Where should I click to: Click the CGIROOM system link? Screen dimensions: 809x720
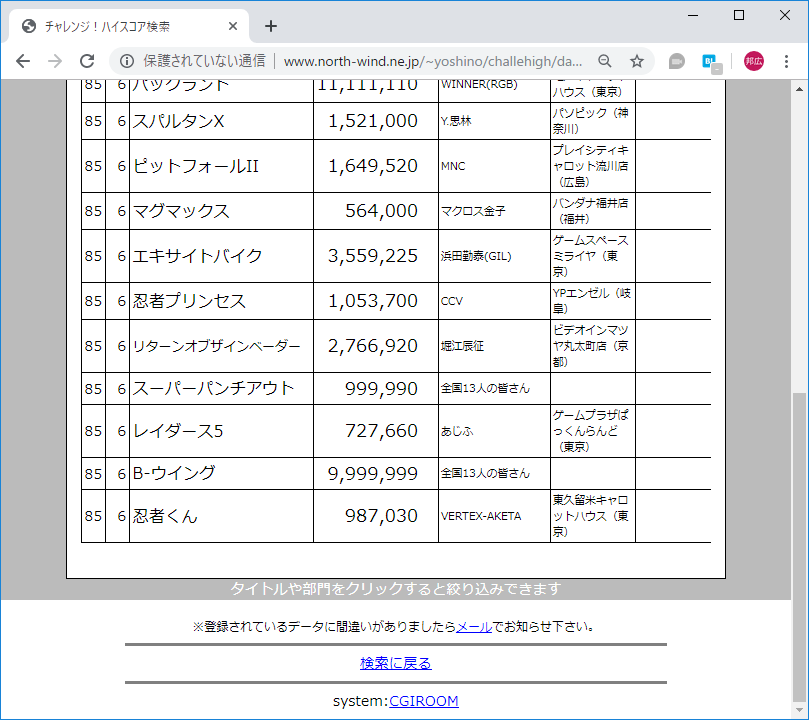coord(426,701)
